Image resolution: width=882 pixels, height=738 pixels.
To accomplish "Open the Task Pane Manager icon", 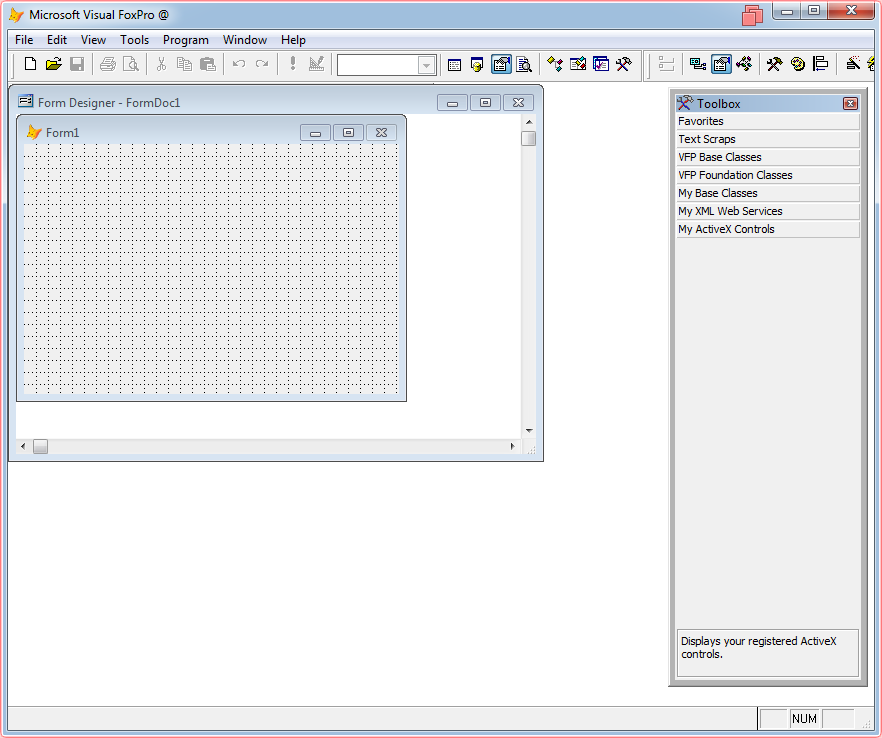I will 601,65.
